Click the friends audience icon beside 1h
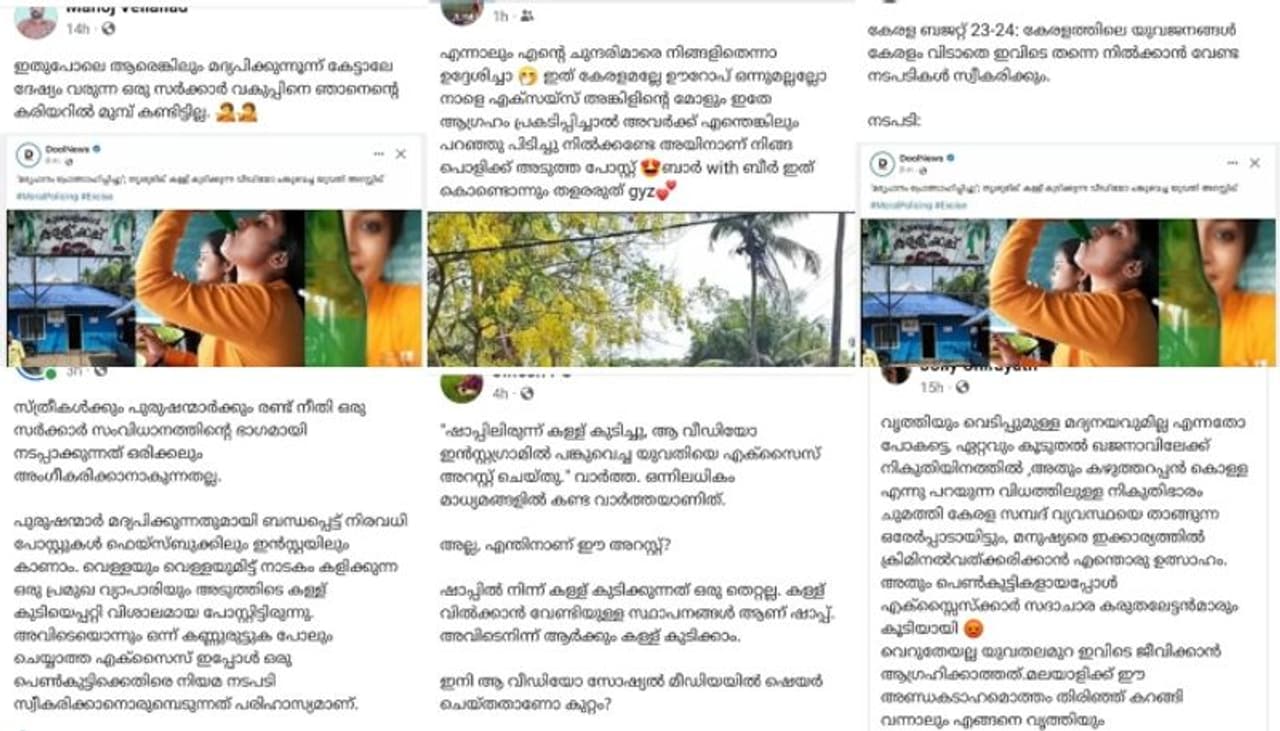Screen dimensions: 1280x731 coord(527,16)
